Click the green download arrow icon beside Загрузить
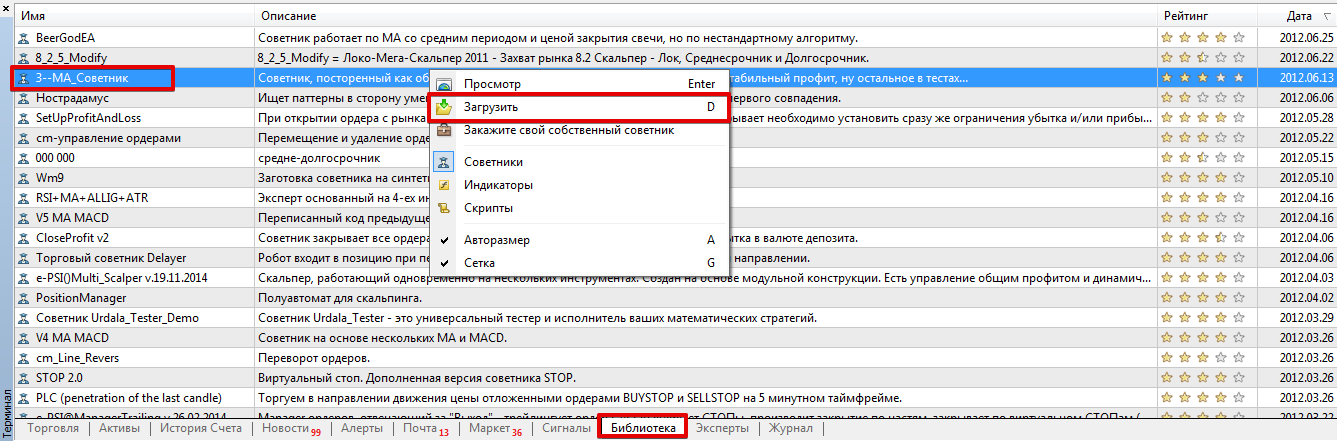The image size is (1337, 441). tap(444, 107)
